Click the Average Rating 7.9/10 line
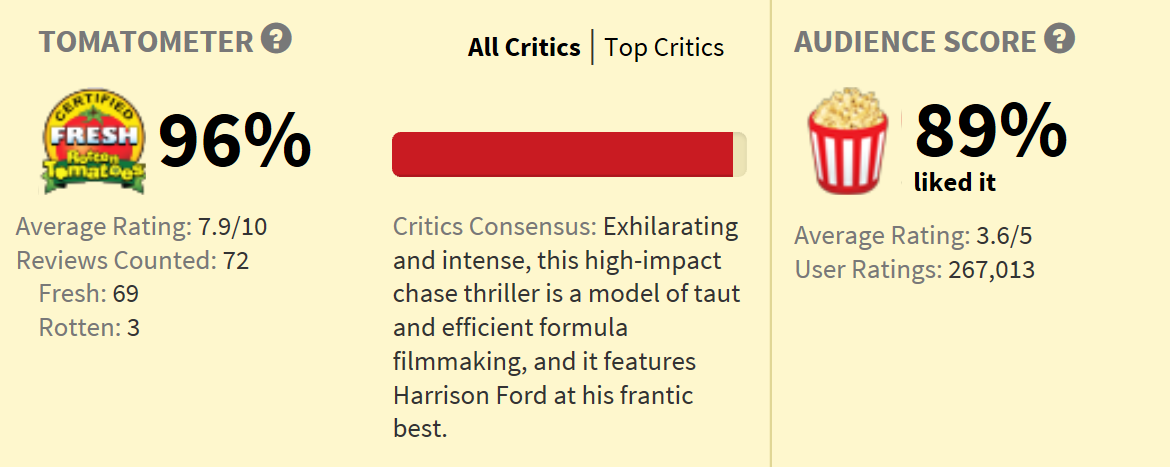The width and height of the screenshot is (1170, 470). point(141,226)
